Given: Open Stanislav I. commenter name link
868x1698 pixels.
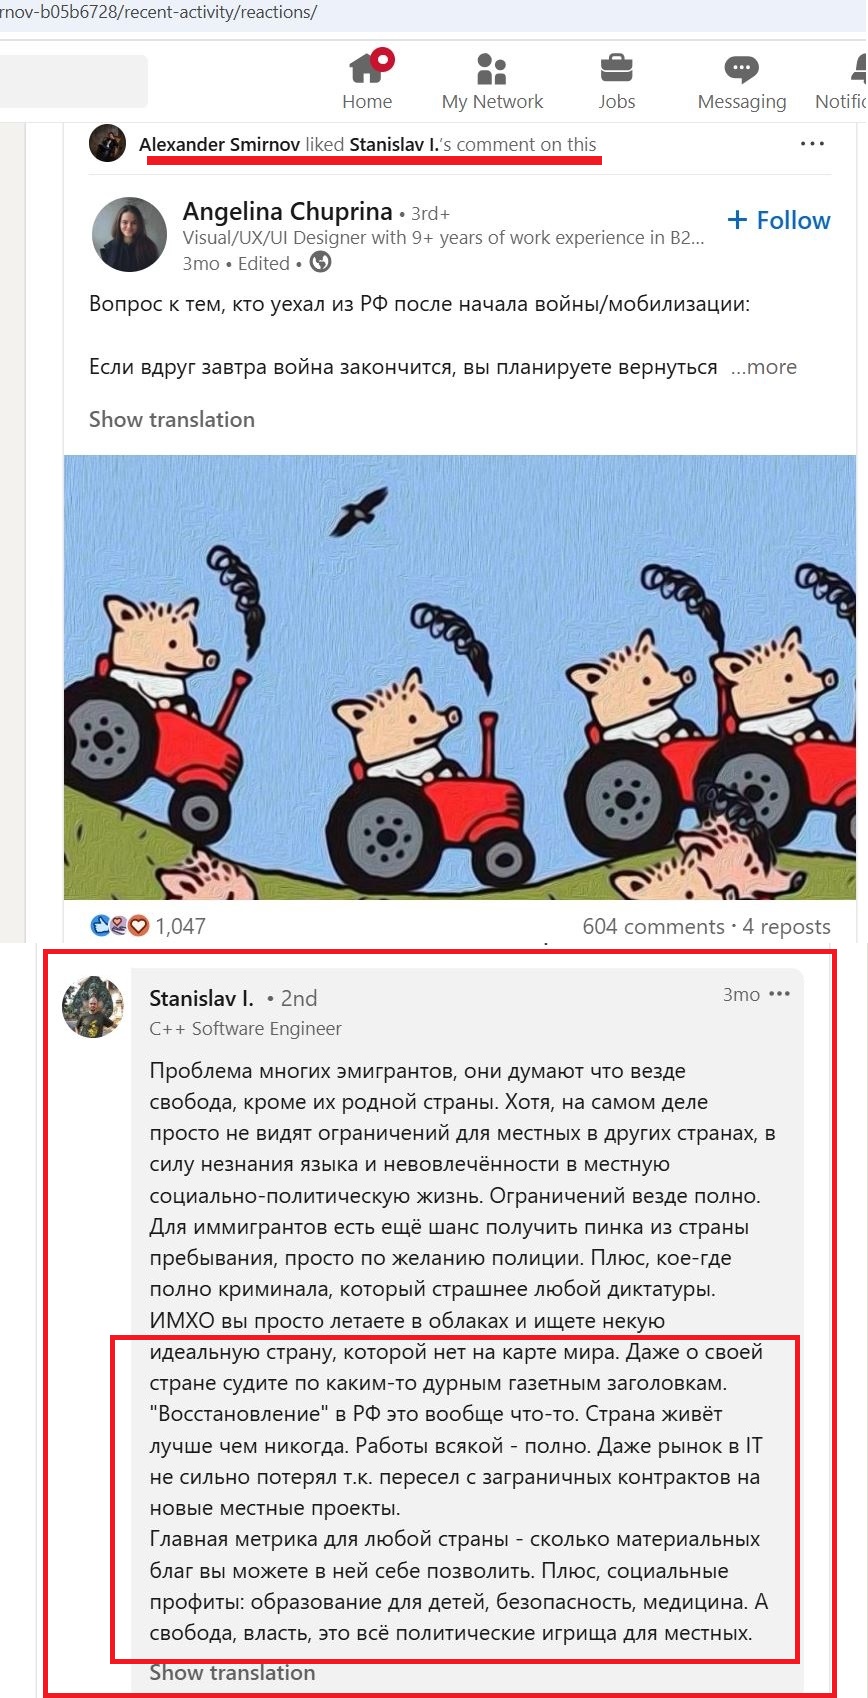Looking at the screenshot, I should (201, 997).
